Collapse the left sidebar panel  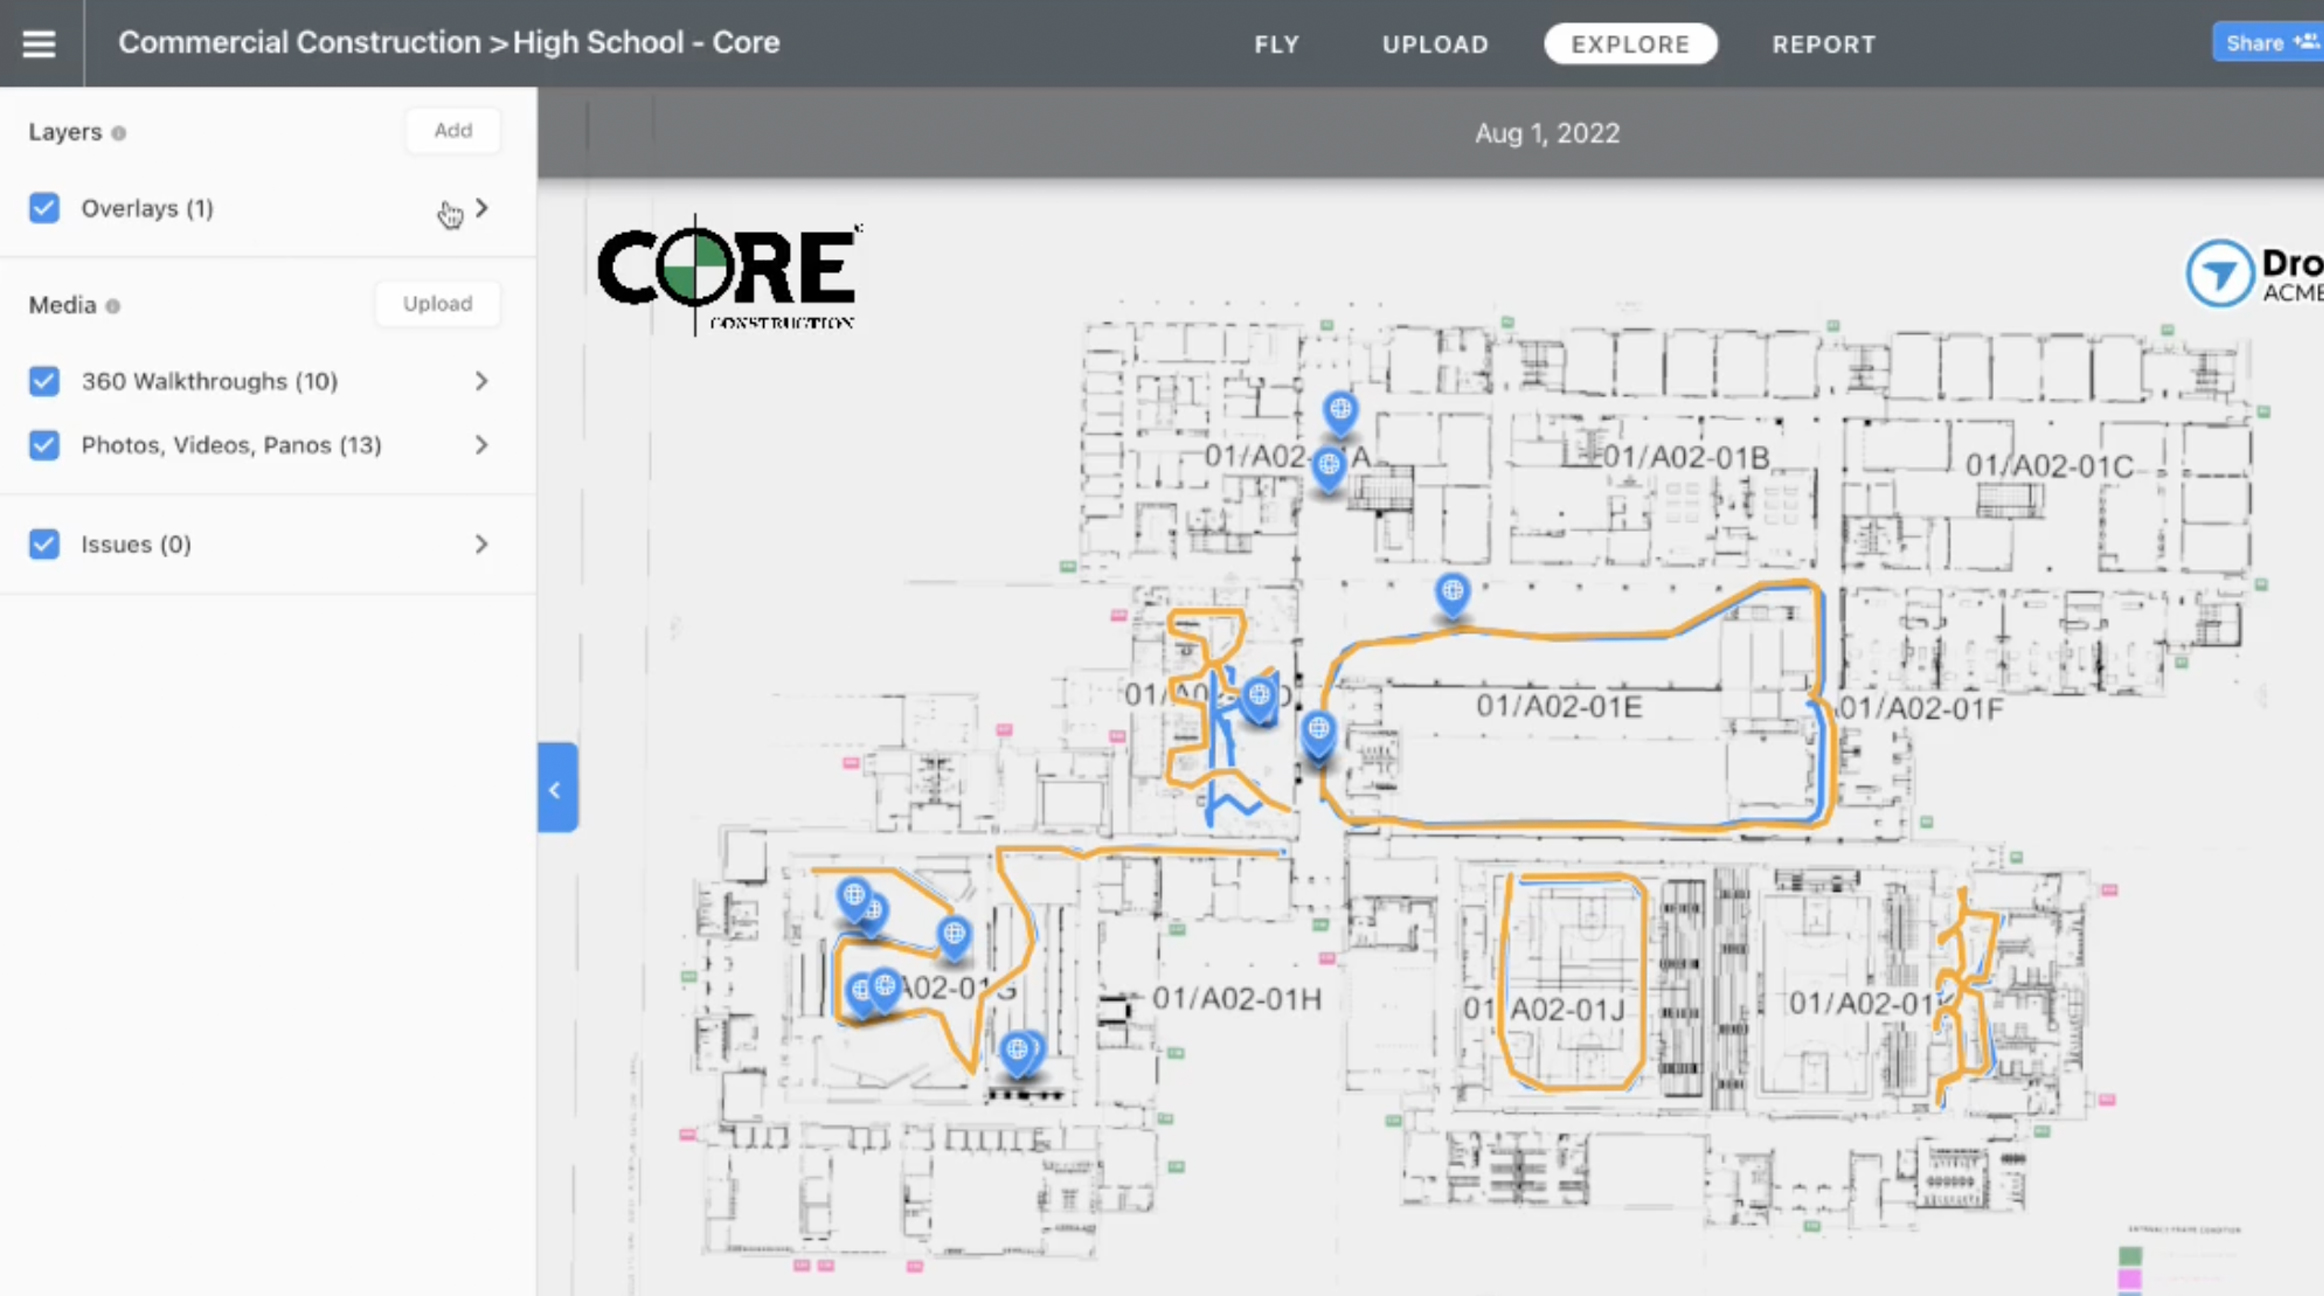(557, 788)
